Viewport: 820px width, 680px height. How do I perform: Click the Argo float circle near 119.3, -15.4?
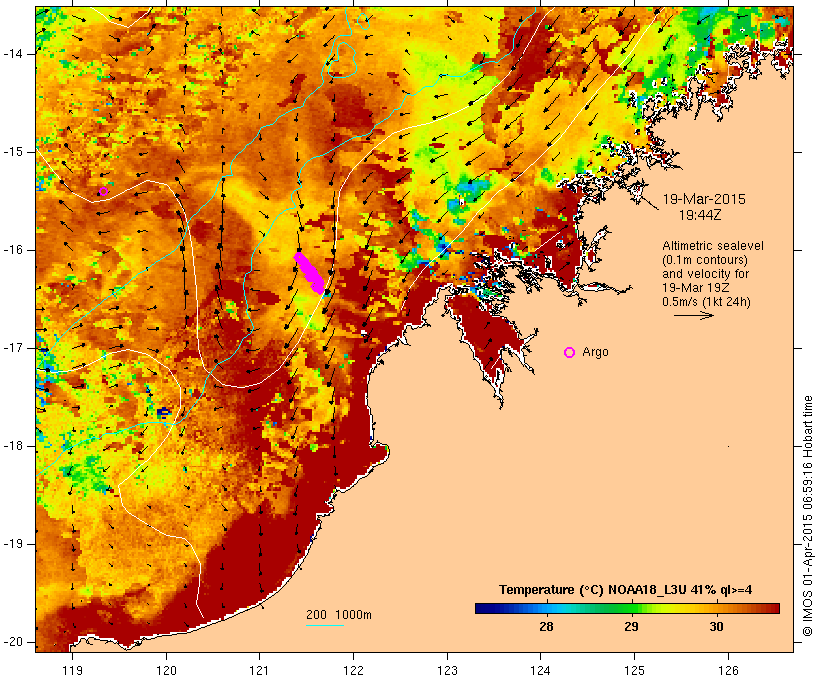104,191
